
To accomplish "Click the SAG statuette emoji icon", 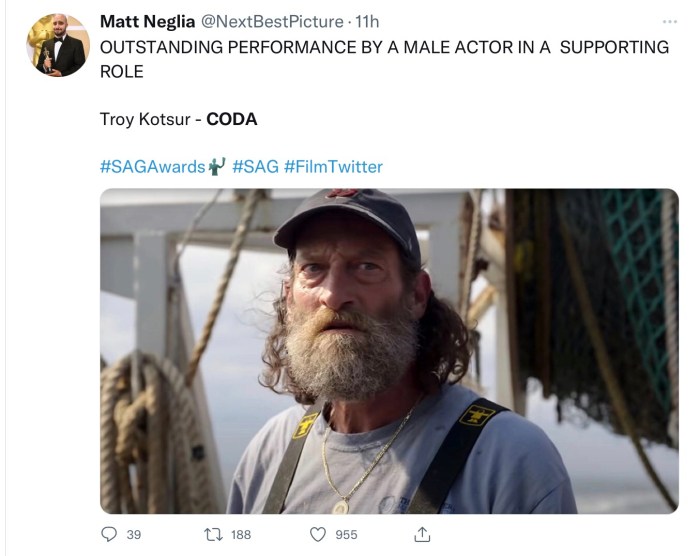I will (217, 166).
